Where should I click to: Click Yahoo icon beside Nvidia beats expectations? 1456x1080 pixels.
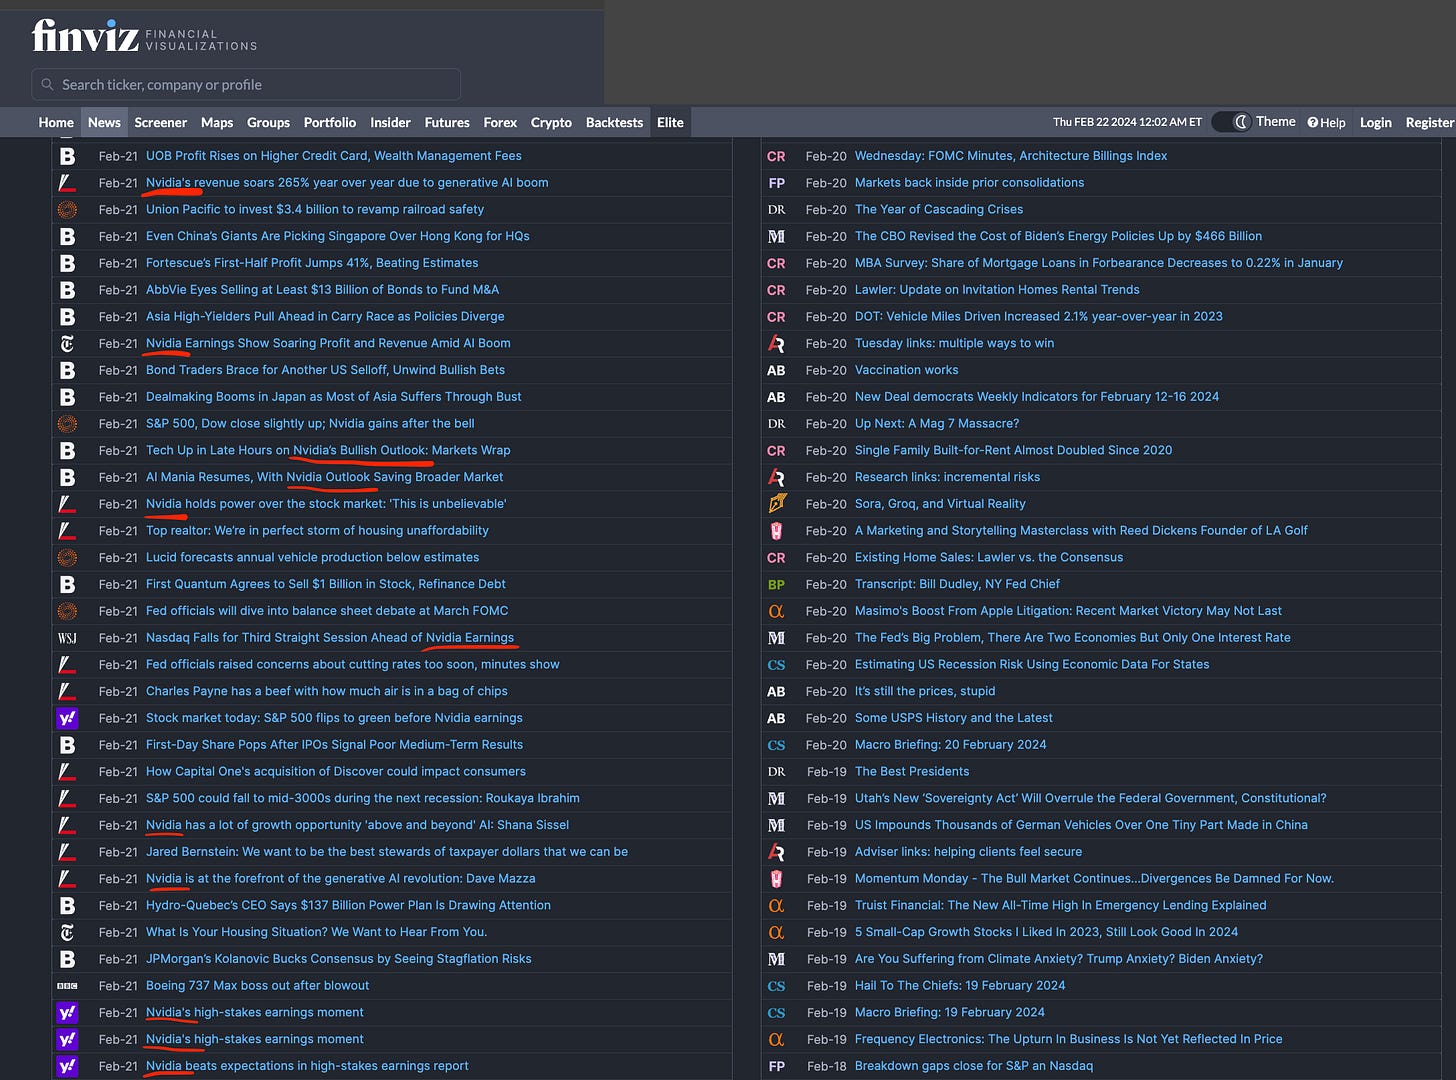click(67, 1066)
